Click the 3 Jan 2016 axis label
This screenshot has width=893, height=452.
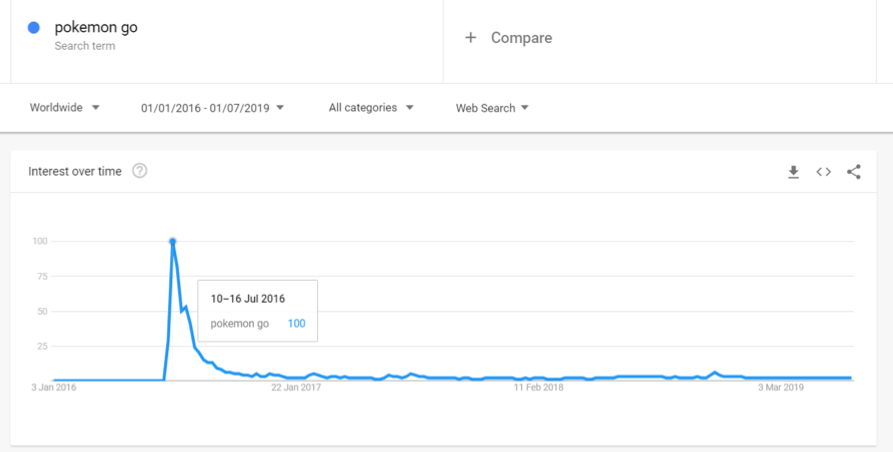(54, 387)
